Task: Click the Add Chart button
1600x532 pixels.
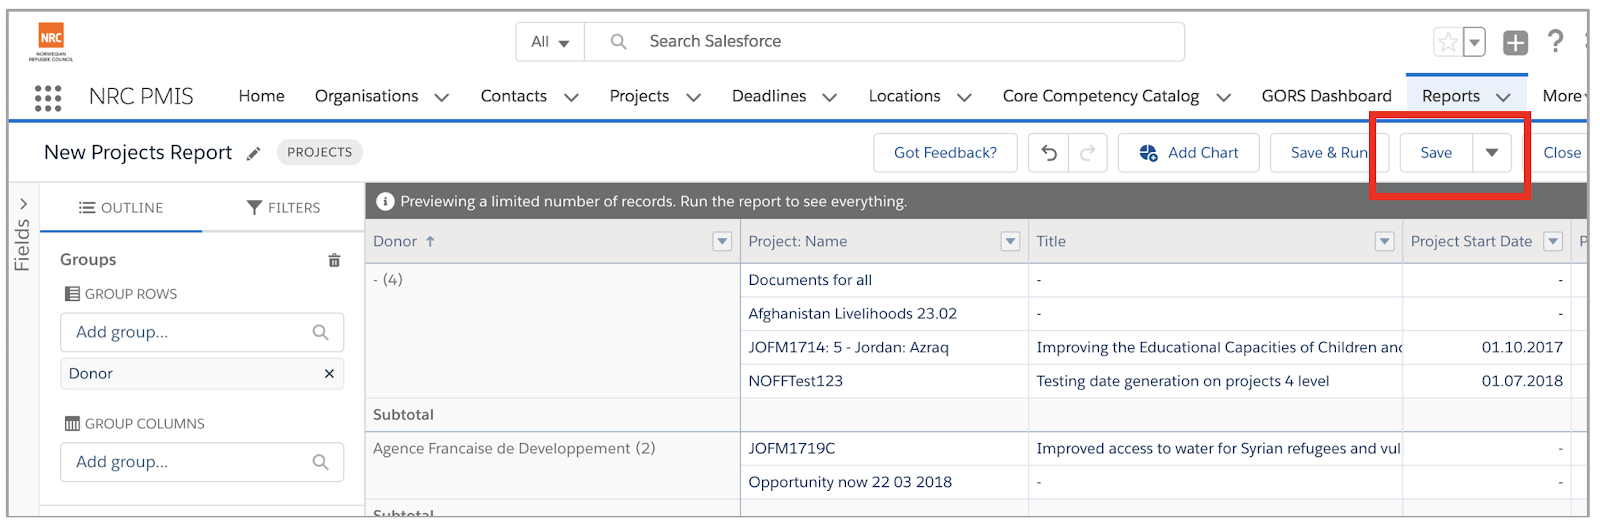Action: tap(1189, 153)
